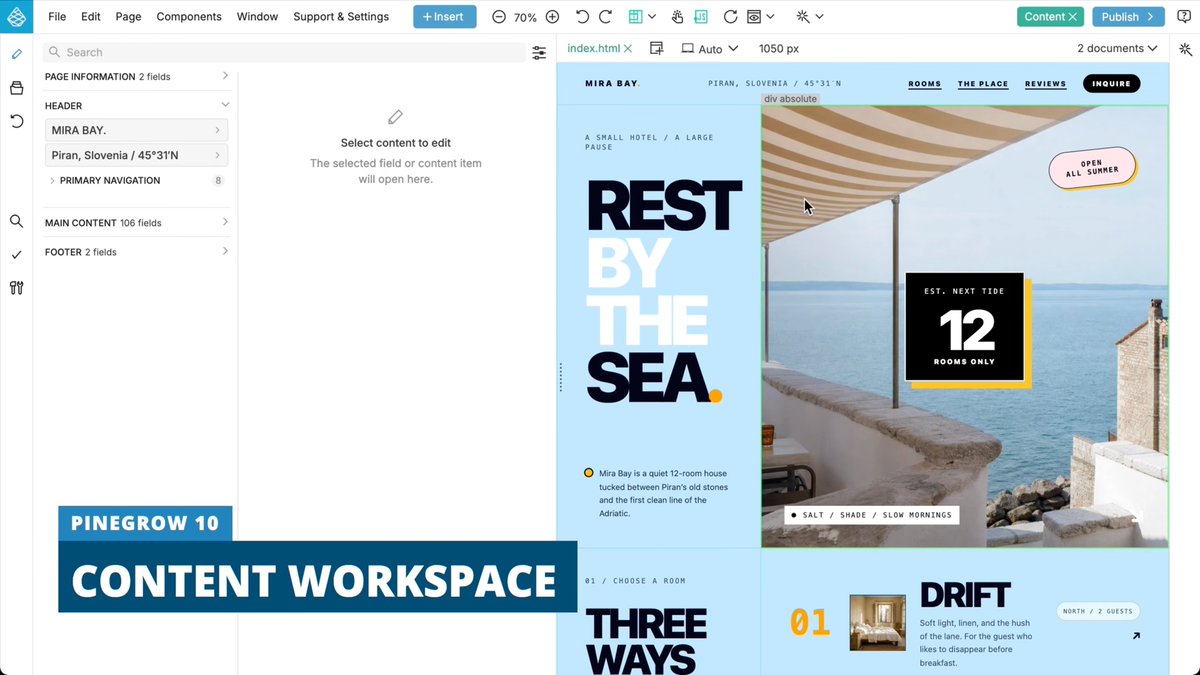Zoom out with the minus circle icon
The height and width of the screenshot is (675, 1200).
click(x=499, y=17)
